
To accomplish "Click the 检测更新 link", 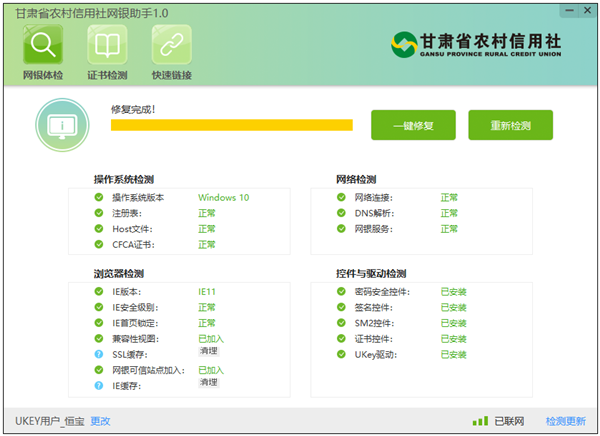I will tap(566, 421).
